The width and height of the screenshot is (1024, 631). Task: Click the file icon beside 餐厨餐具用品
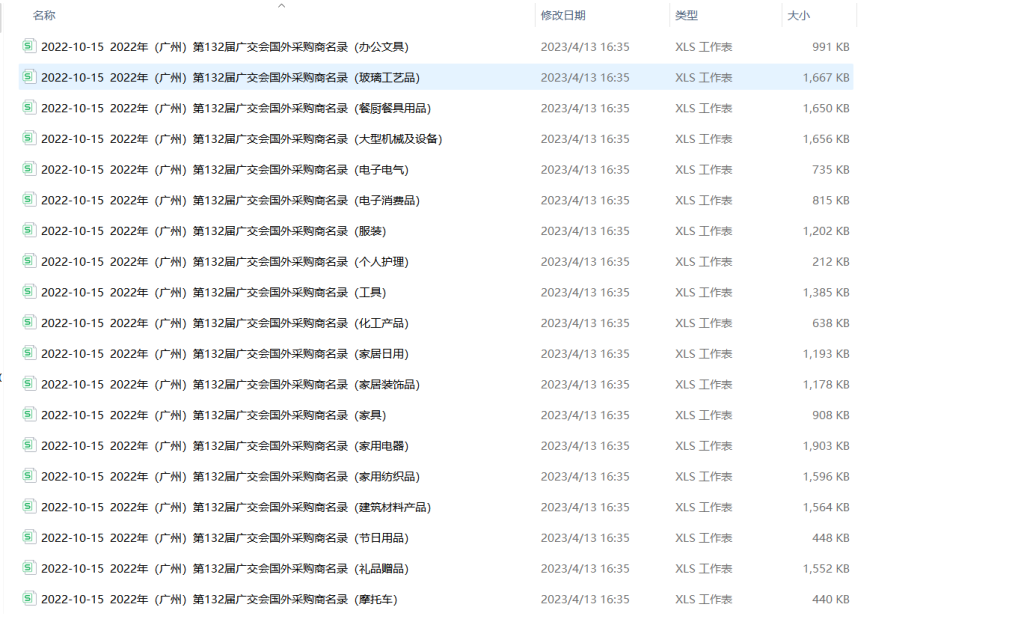(x=29, y=108)
